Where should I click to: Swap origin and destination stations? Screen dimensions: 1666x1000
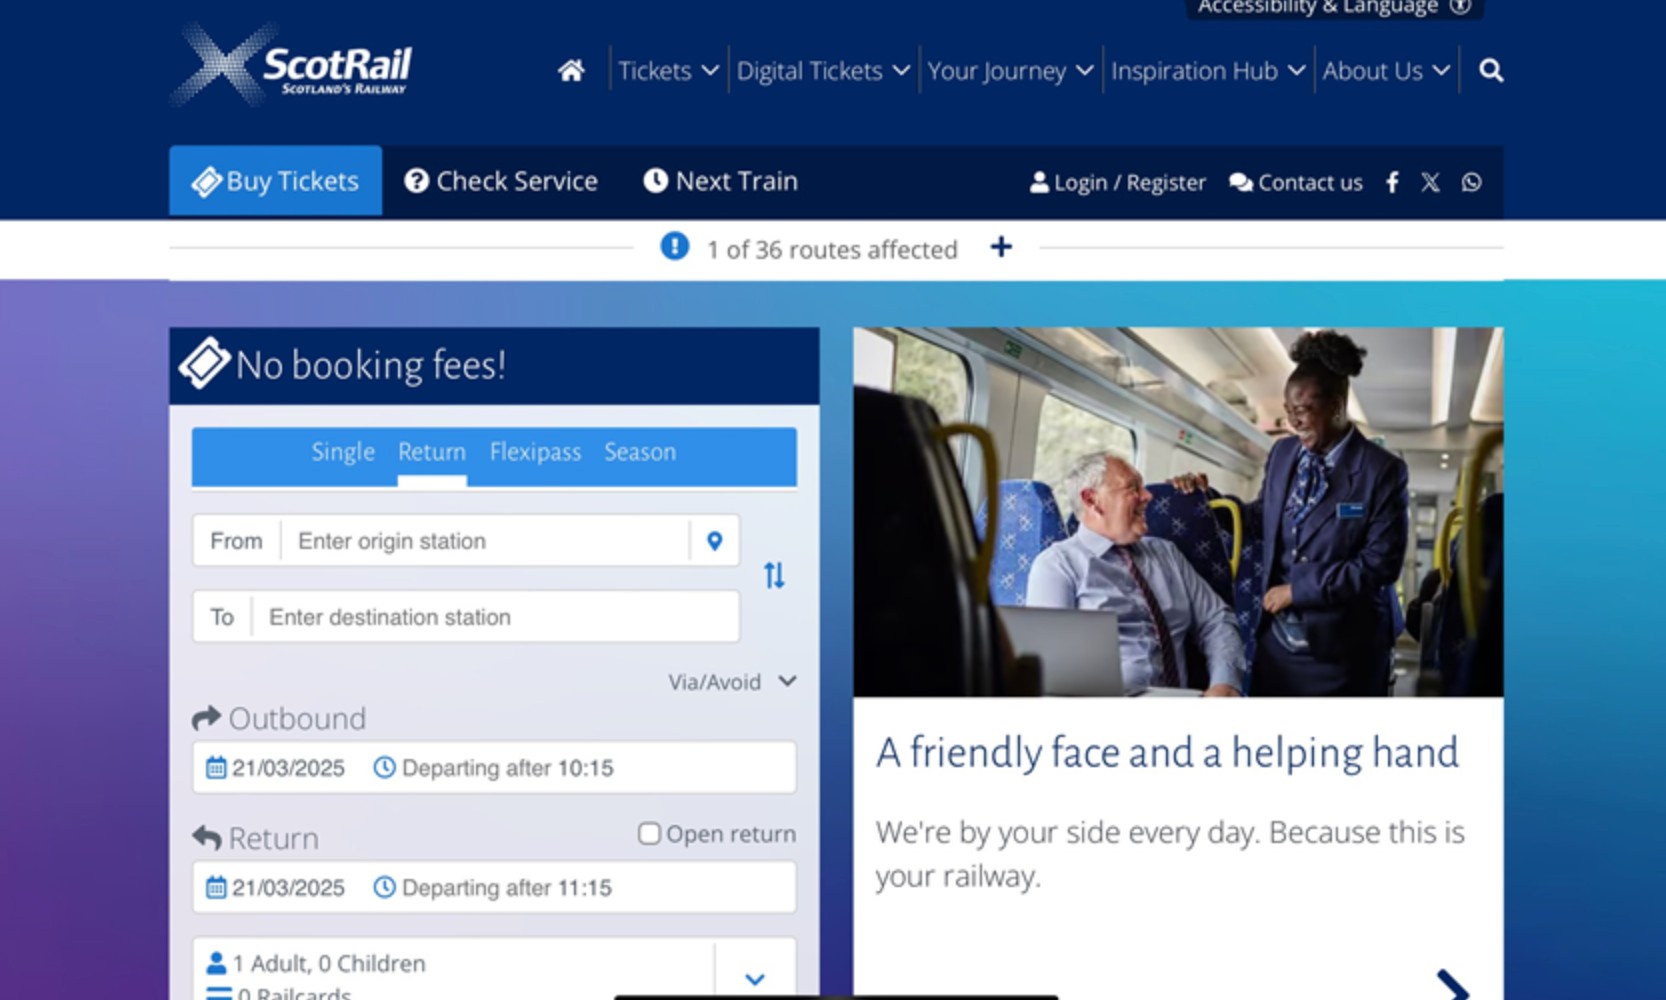pos(774,575)
